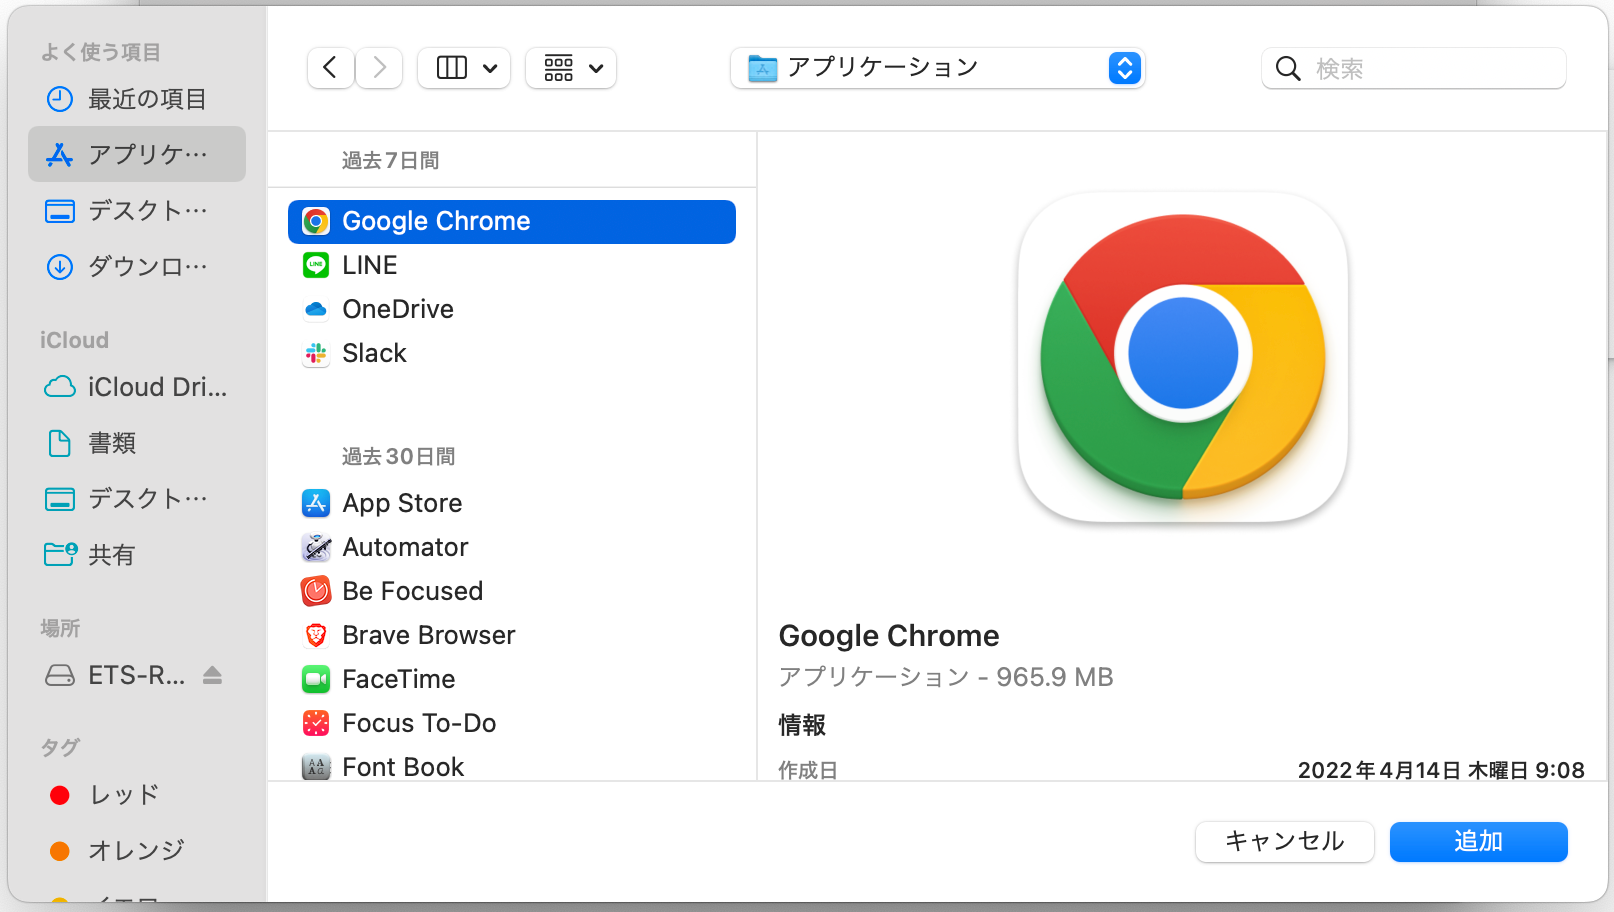Image resolution: width=1614 pixels, height=912 pixels.
Task: Select アプリケーション in the sidebar favorites
Action: [137, 154]
